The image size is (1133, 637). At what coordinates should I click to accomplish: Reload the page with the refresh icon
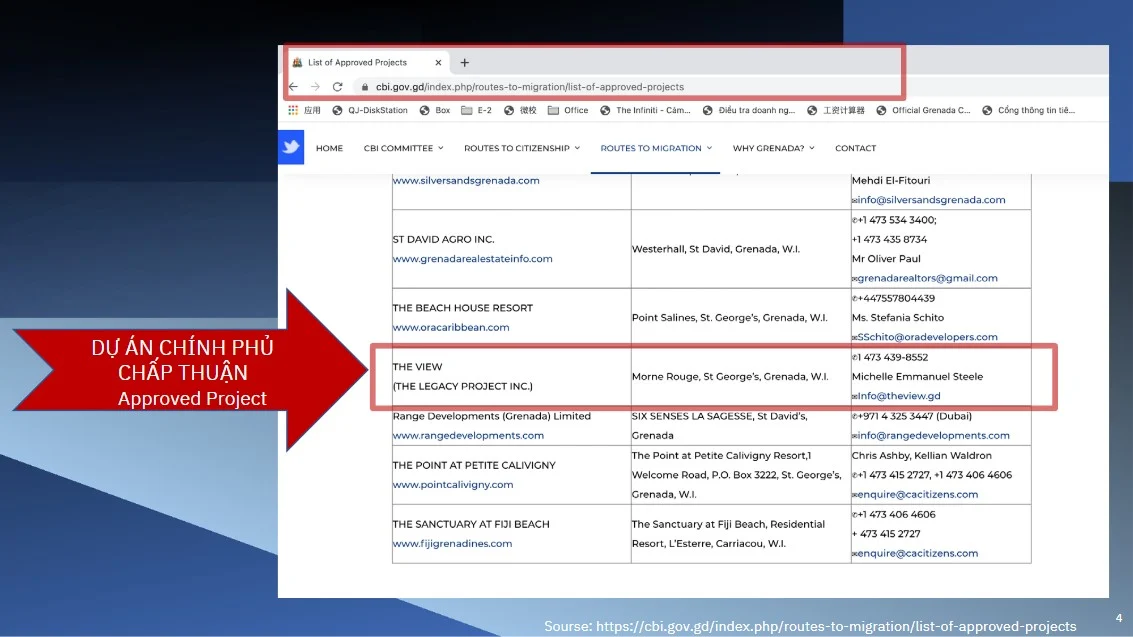[x=337, y=87]
